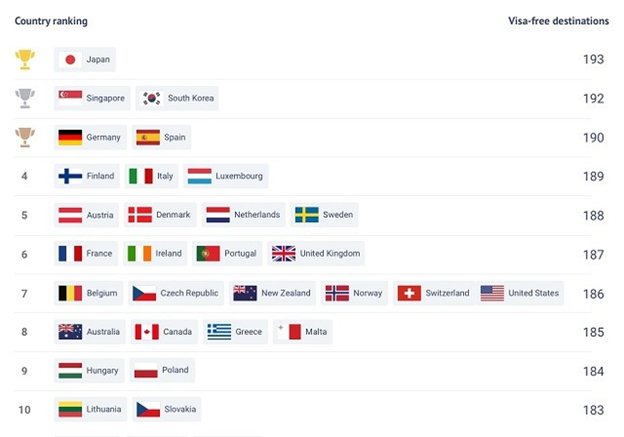
Task: Open the Singapore country chip
Action: pyautogui.click(x=92, y=98)
